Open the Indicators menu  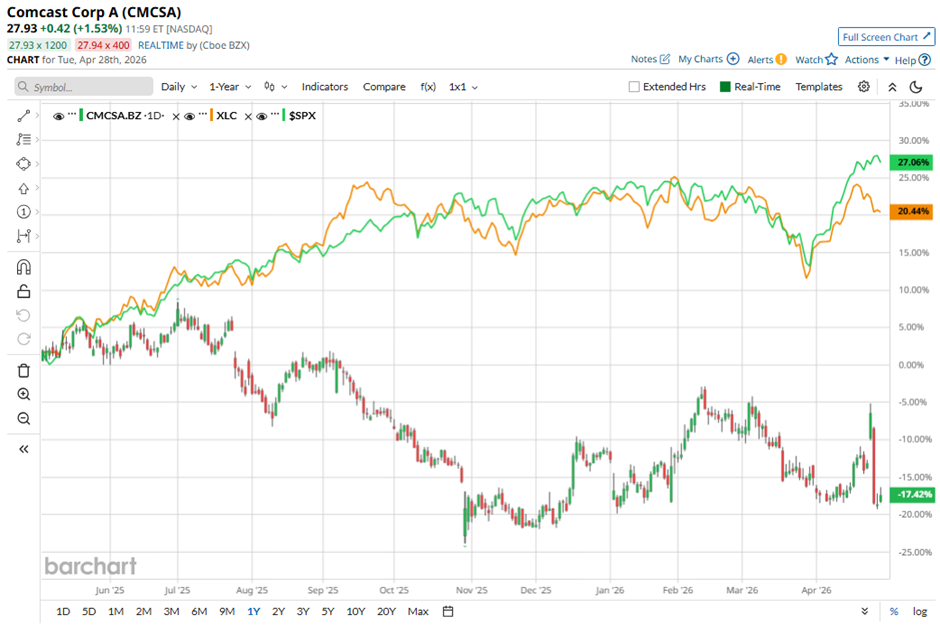click(324, 87)
